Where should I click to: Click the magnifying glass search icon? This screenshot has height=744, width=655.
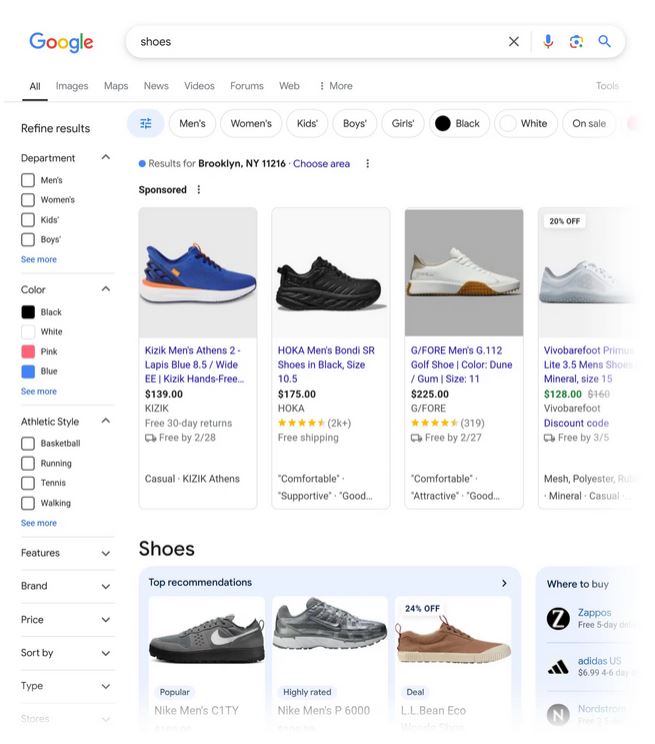point(604,42)
